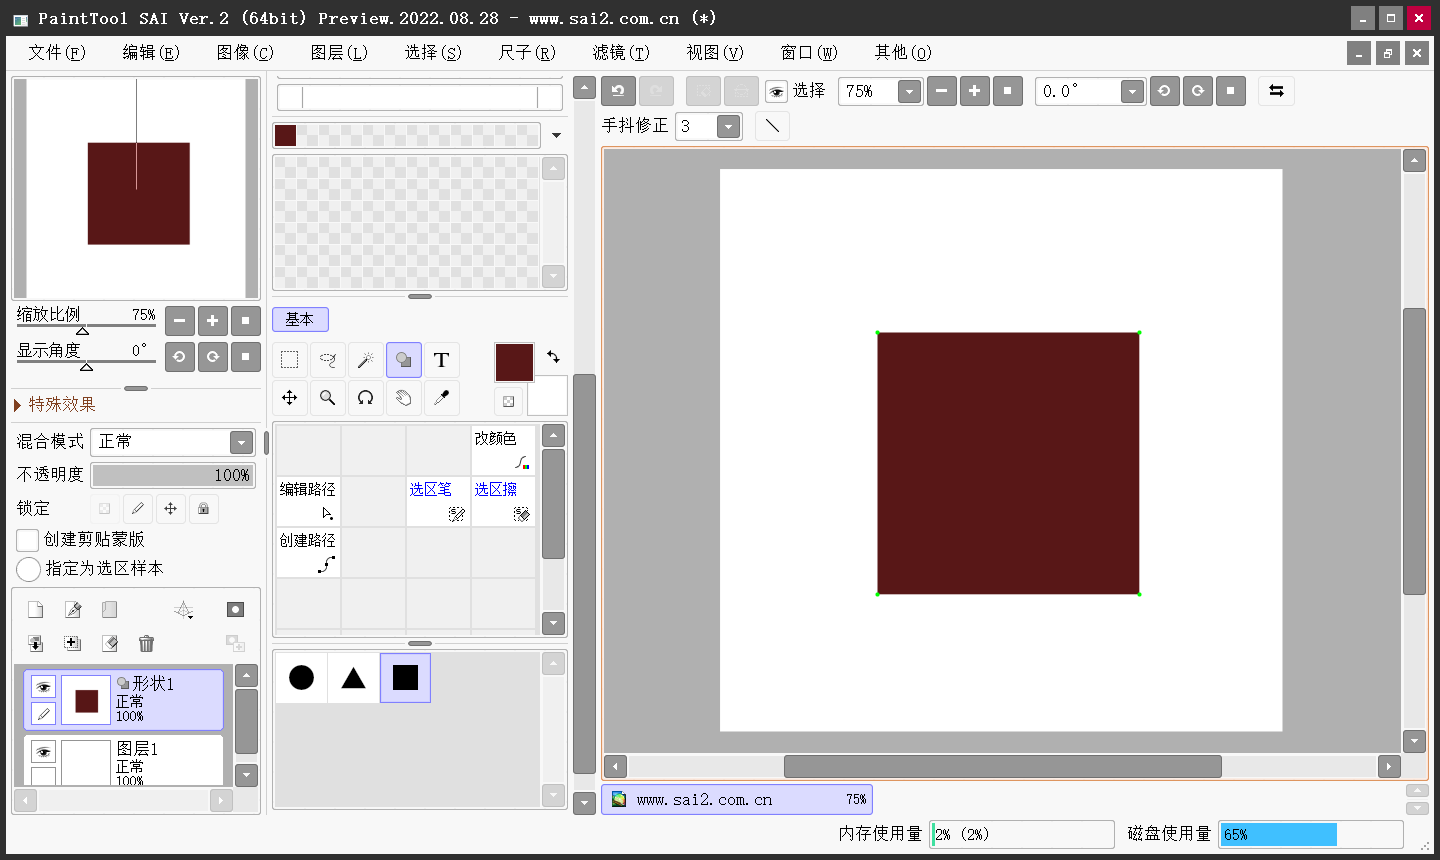Choose the circle shape preset
Screen dimensions: 1440x860
click(x=301, y=678)
